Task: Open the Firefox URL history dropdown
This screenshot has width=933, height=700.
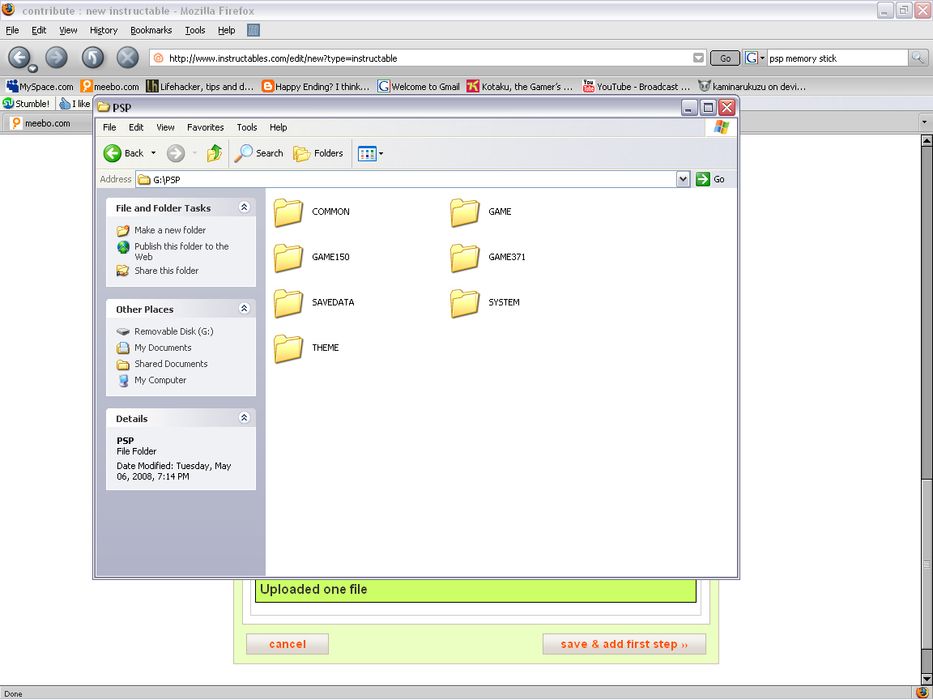Action: (x=699, y=58)
